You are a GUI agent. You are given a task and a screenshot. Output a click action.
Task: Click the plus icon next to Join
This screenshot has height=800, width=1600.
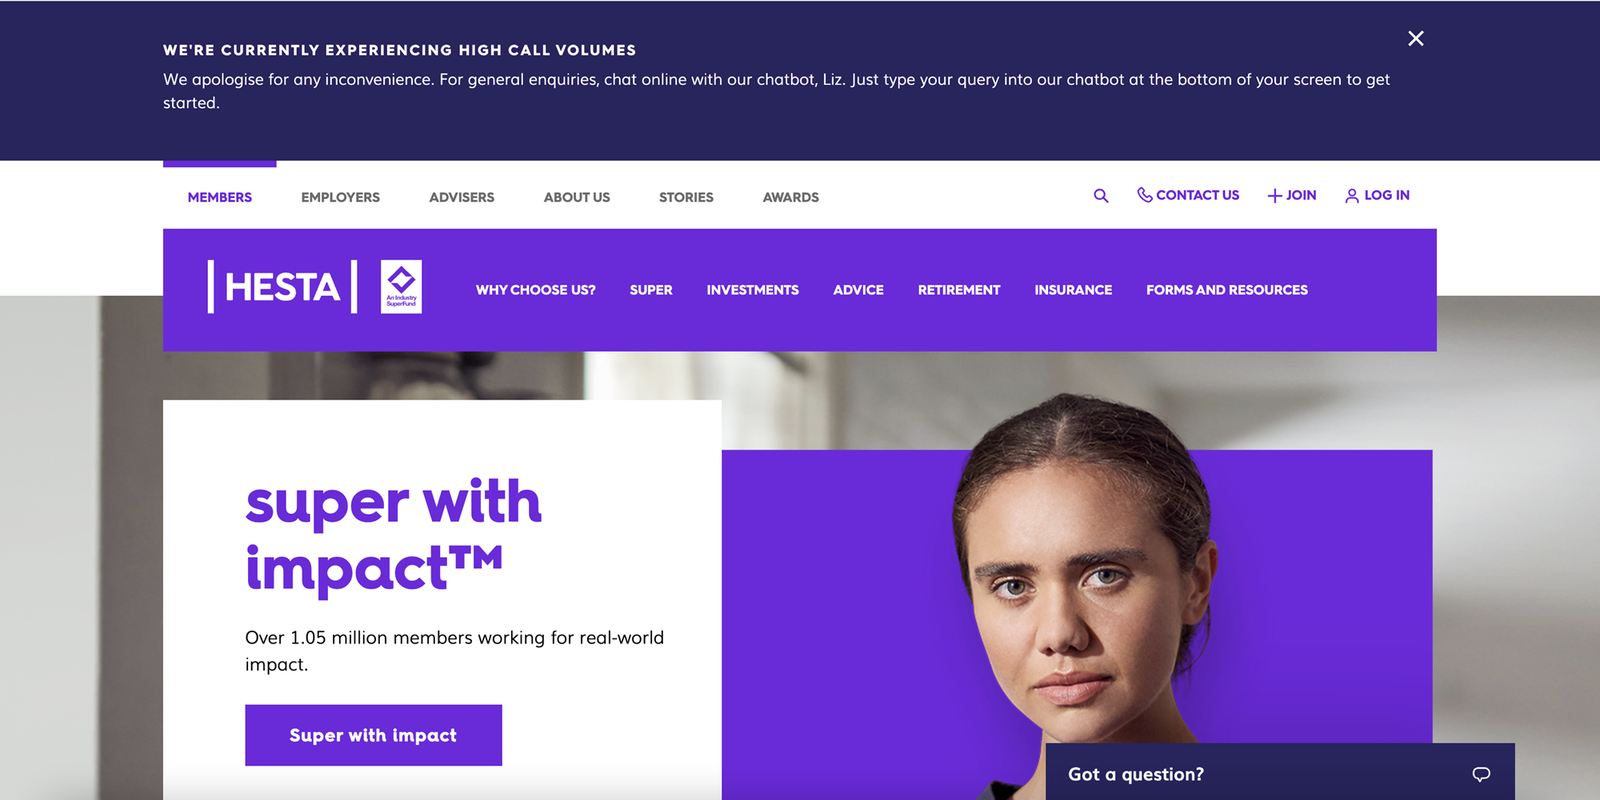click(1275, 196)
